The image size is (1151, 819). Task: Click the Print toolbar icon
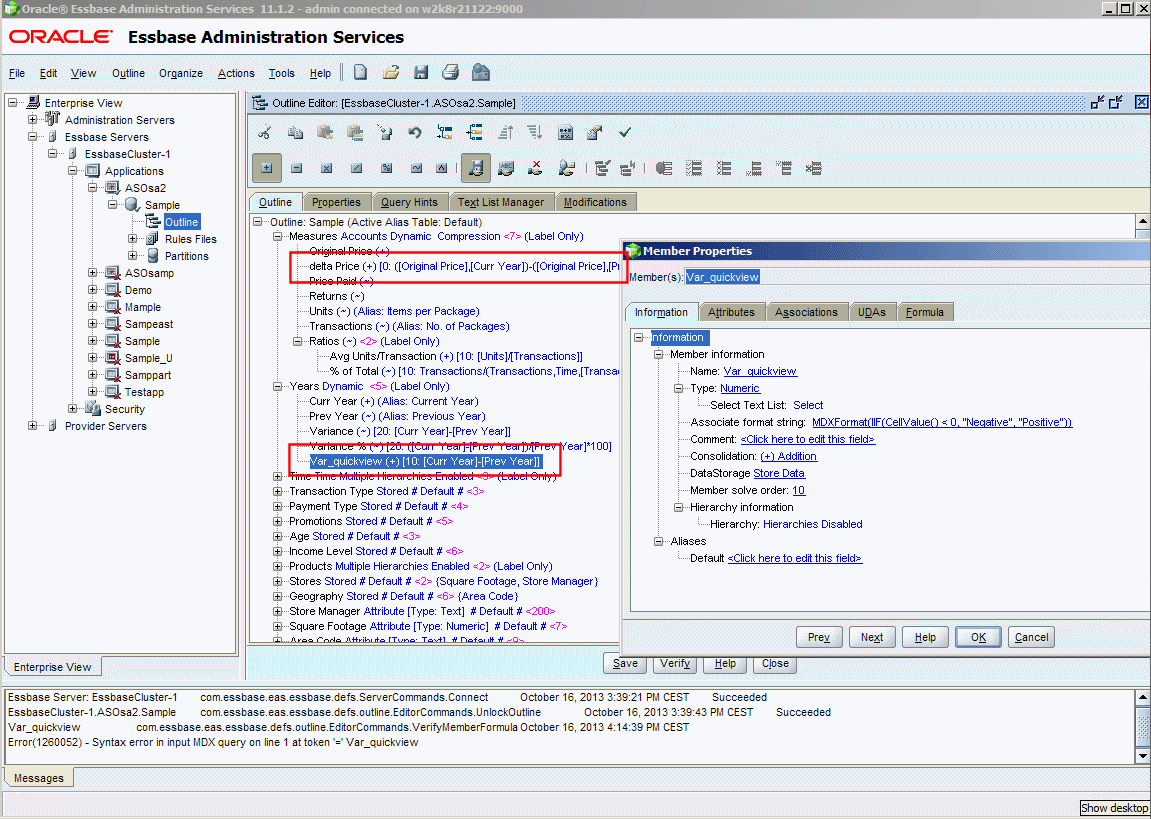[x=451, y=72]
